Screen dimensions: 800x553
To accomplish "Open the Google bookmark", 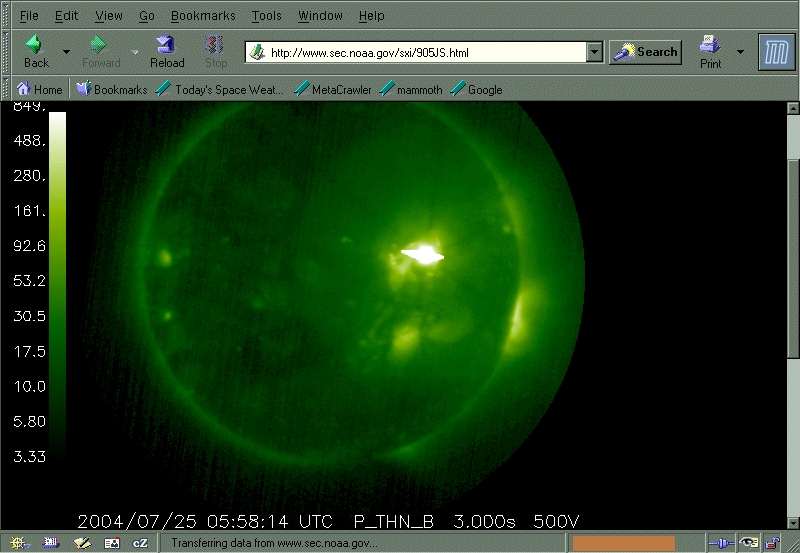I will pyautogui.click(x=477, y=89).
